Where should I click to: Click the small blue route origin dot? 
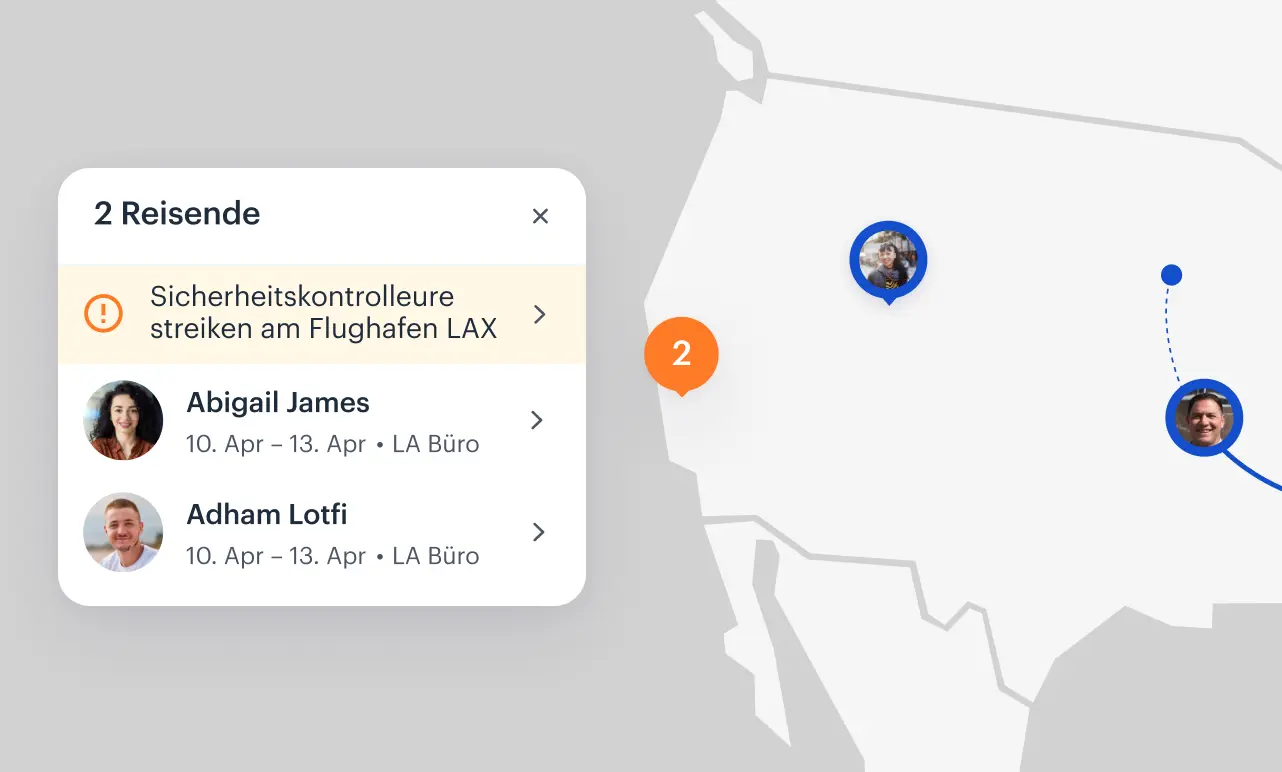click(1171, 275)
